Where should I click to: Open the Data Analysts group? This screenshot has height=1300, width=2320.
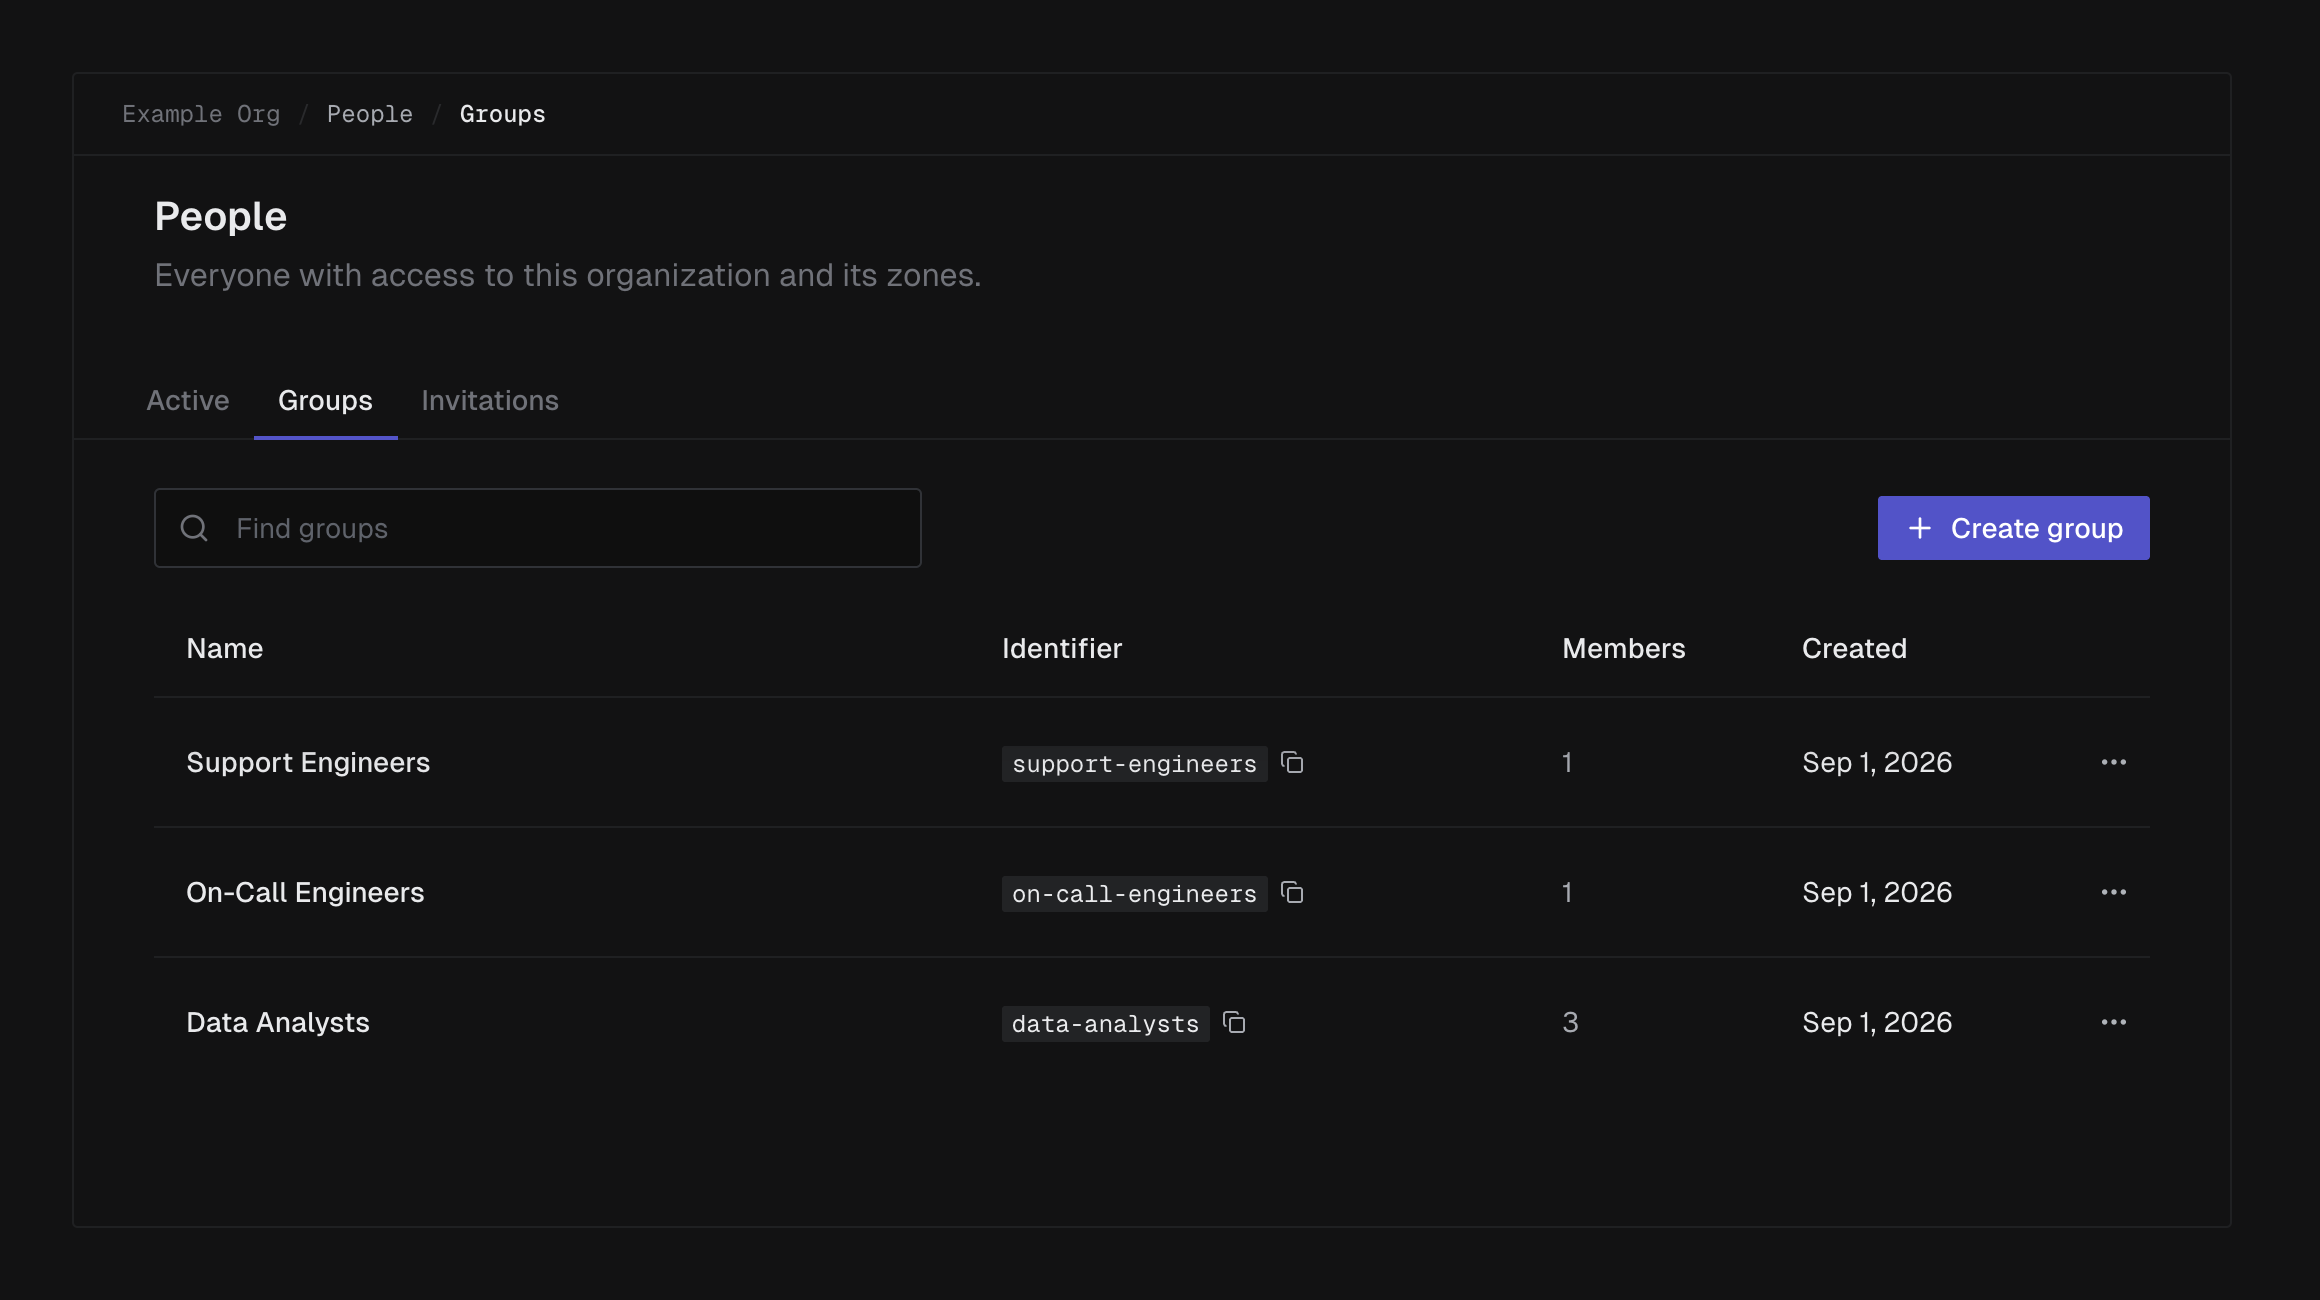[278, 1022]
